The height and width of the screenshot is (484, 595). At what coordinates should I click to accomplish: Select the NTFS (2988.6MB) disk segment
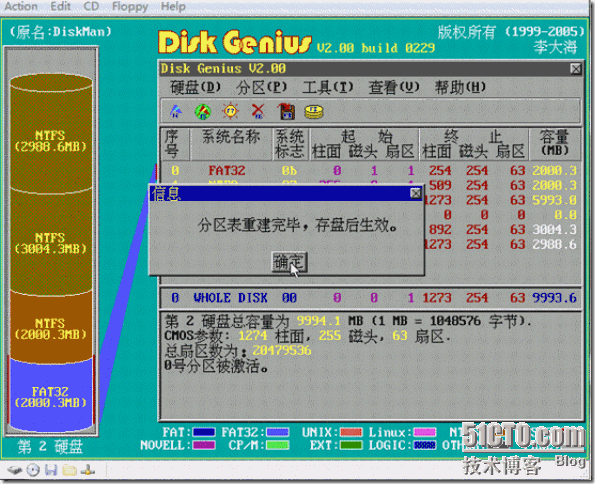(50, 141)
